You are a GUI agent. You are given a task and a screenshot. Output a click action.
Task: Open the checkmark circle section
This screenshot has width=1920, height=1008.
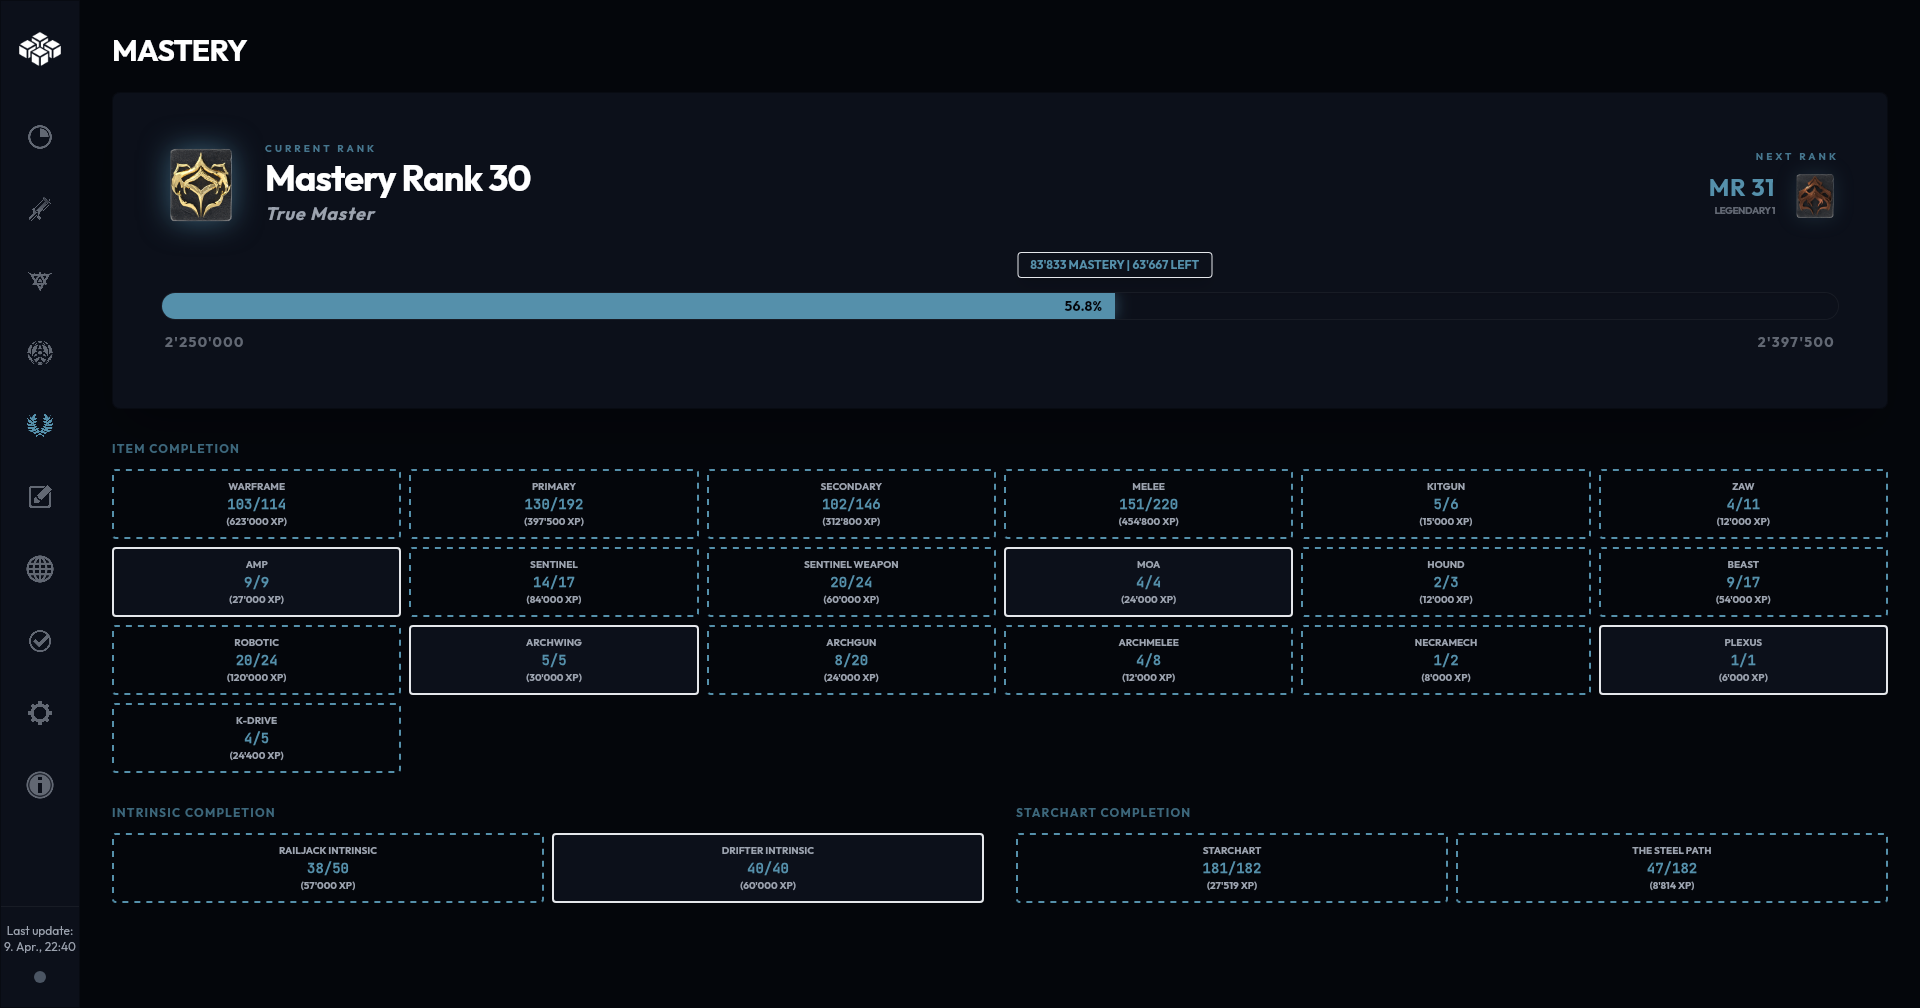[40, 640]
